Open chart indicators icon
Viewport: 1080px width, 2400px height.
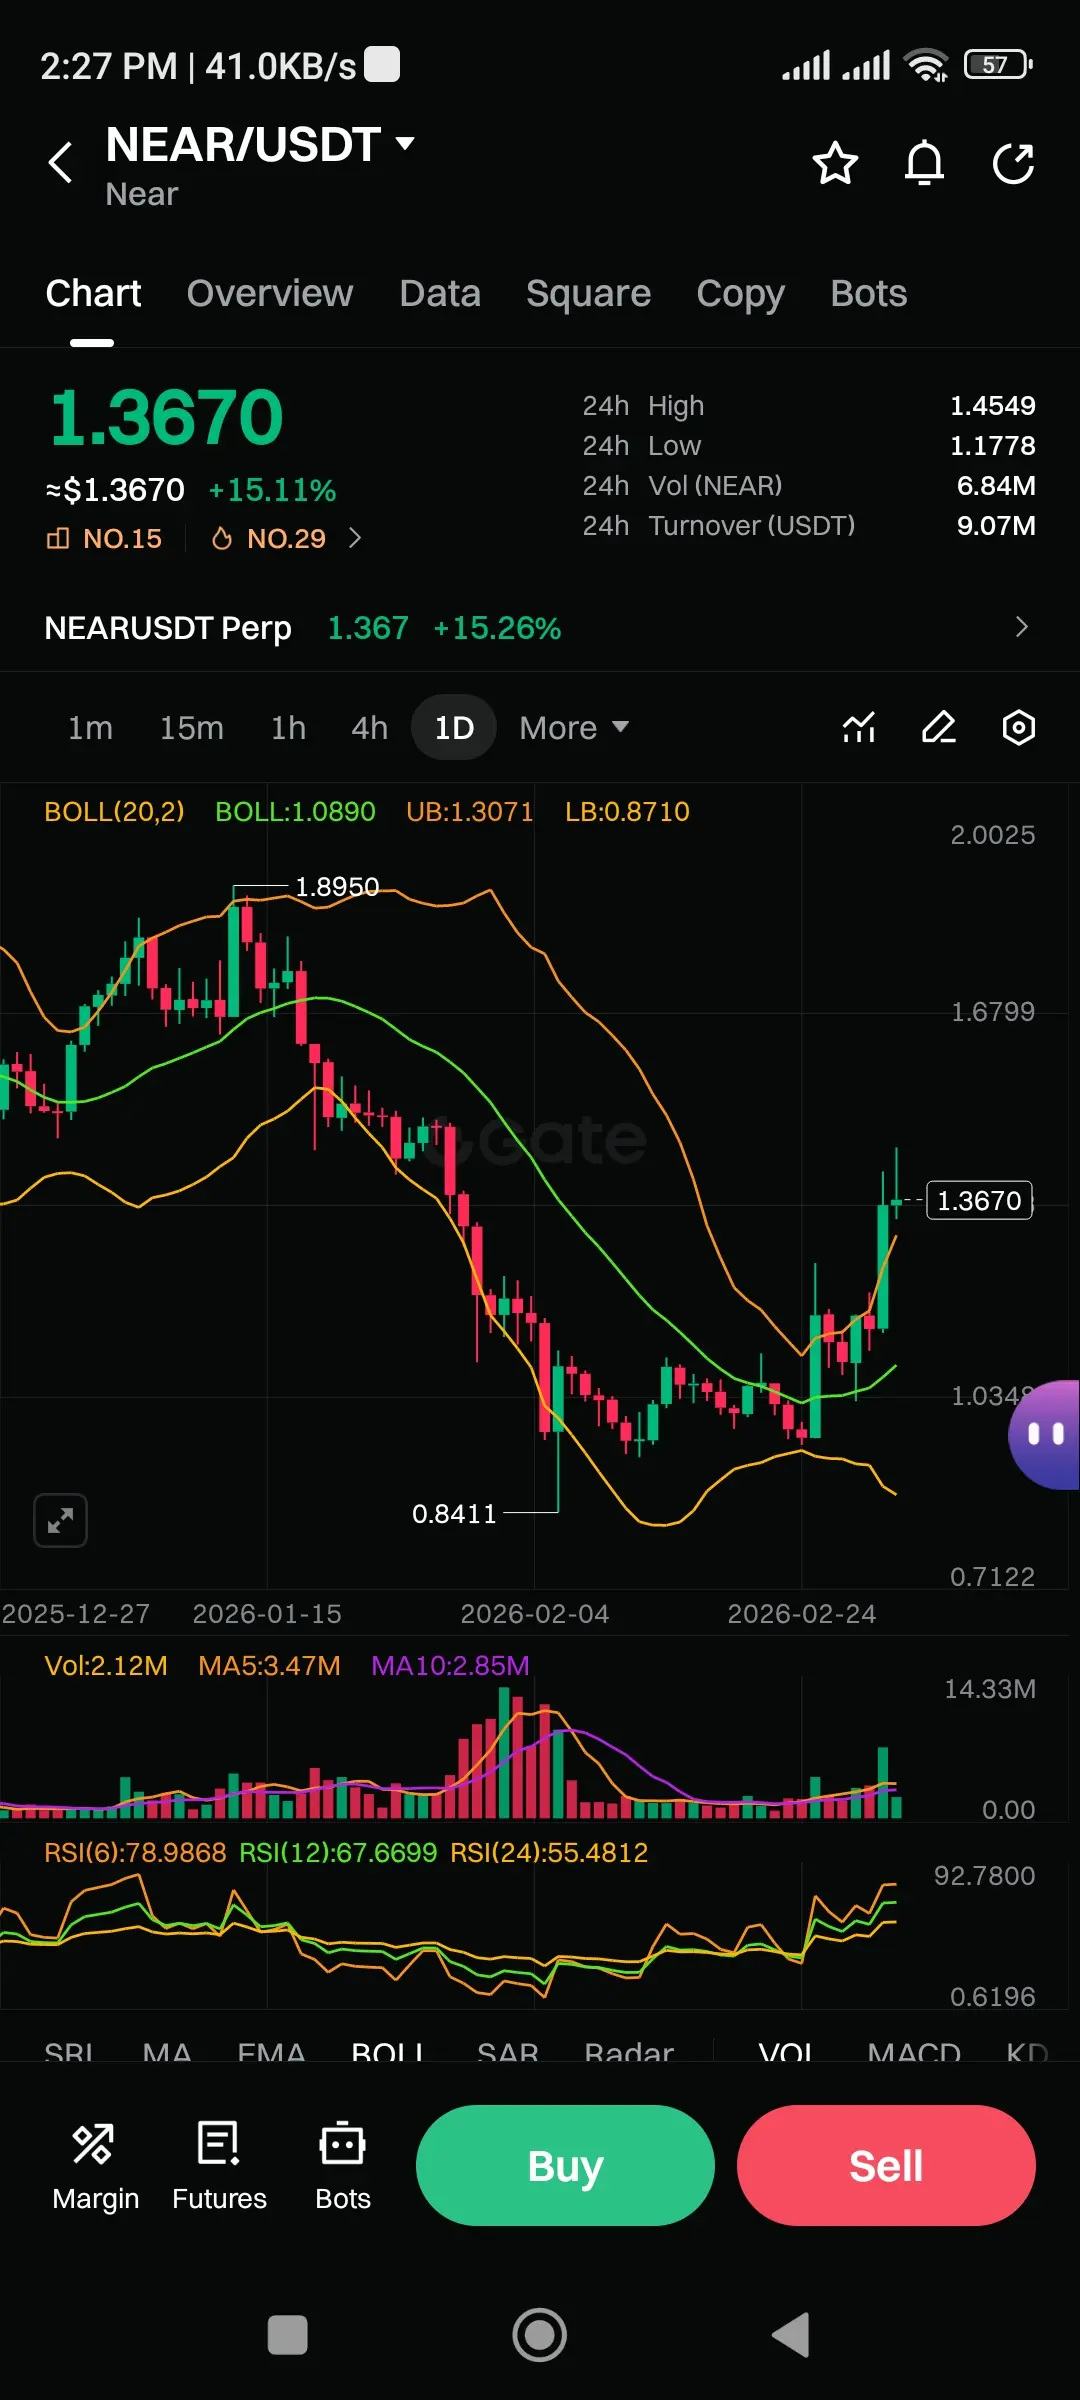point(859,727)
